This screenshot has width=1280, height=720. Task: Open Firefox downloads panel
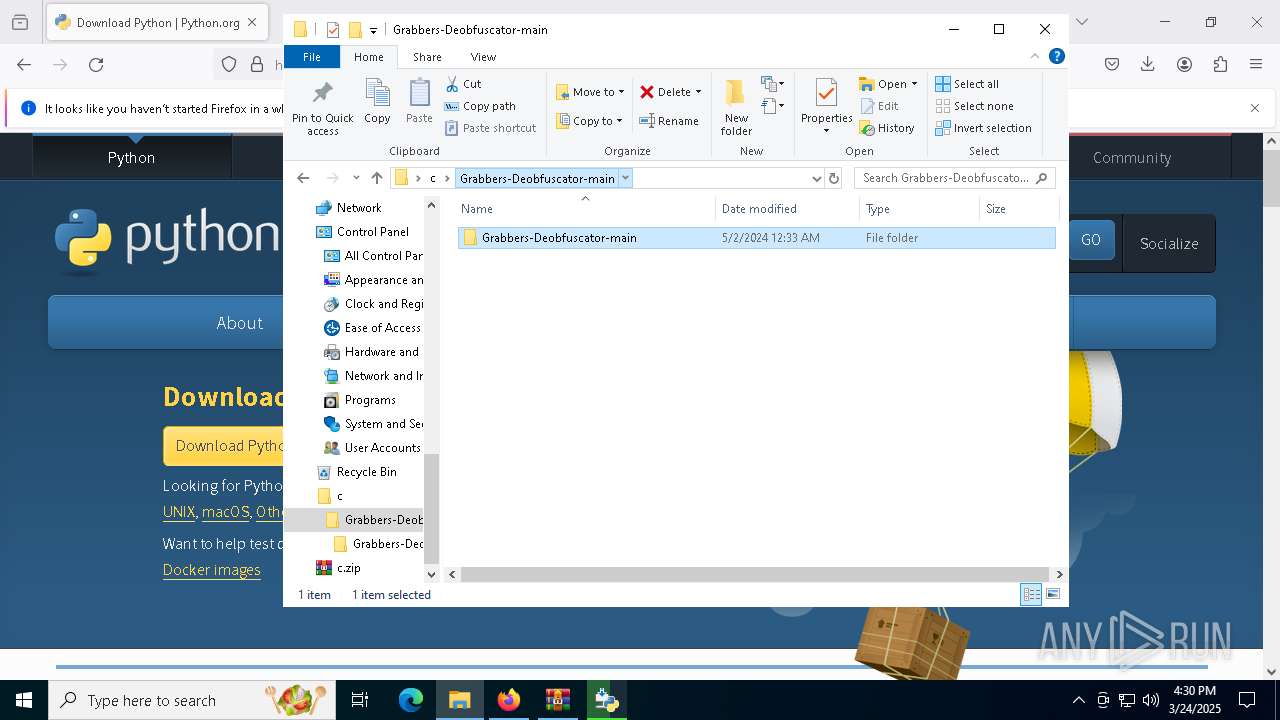pos(1148,65)
